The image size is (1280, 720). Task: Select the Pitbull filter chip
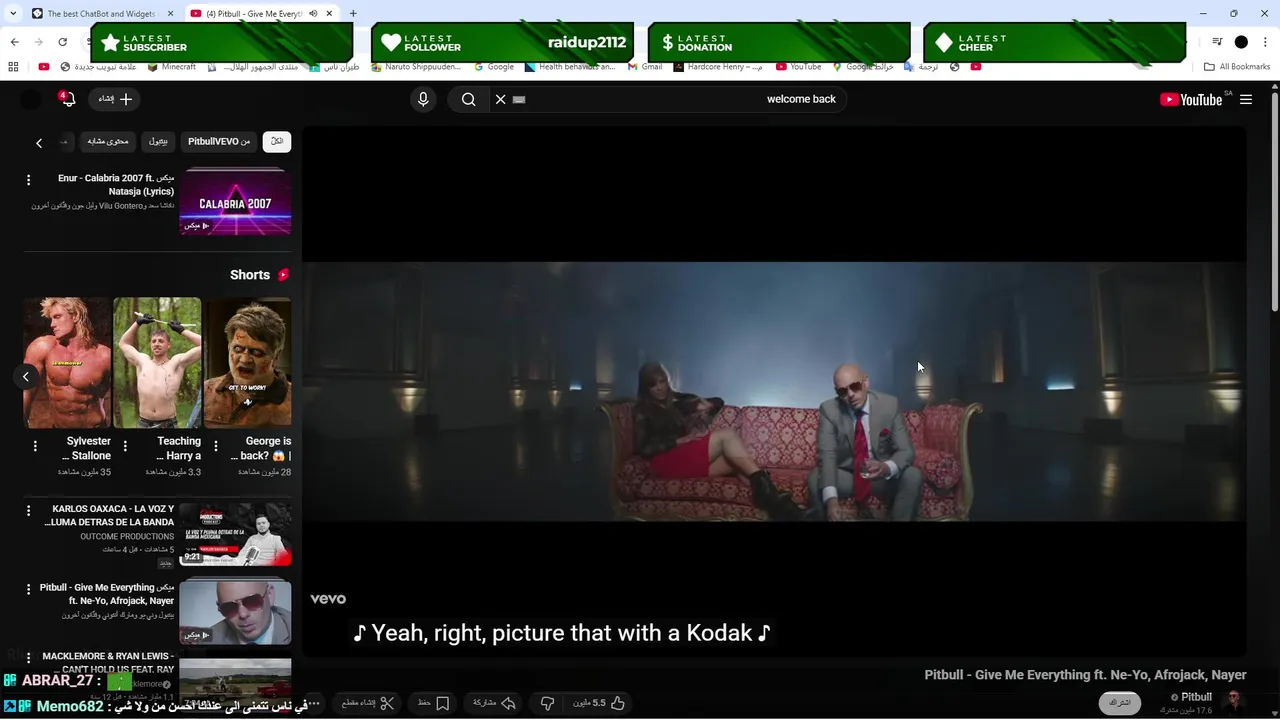[158, 142]
